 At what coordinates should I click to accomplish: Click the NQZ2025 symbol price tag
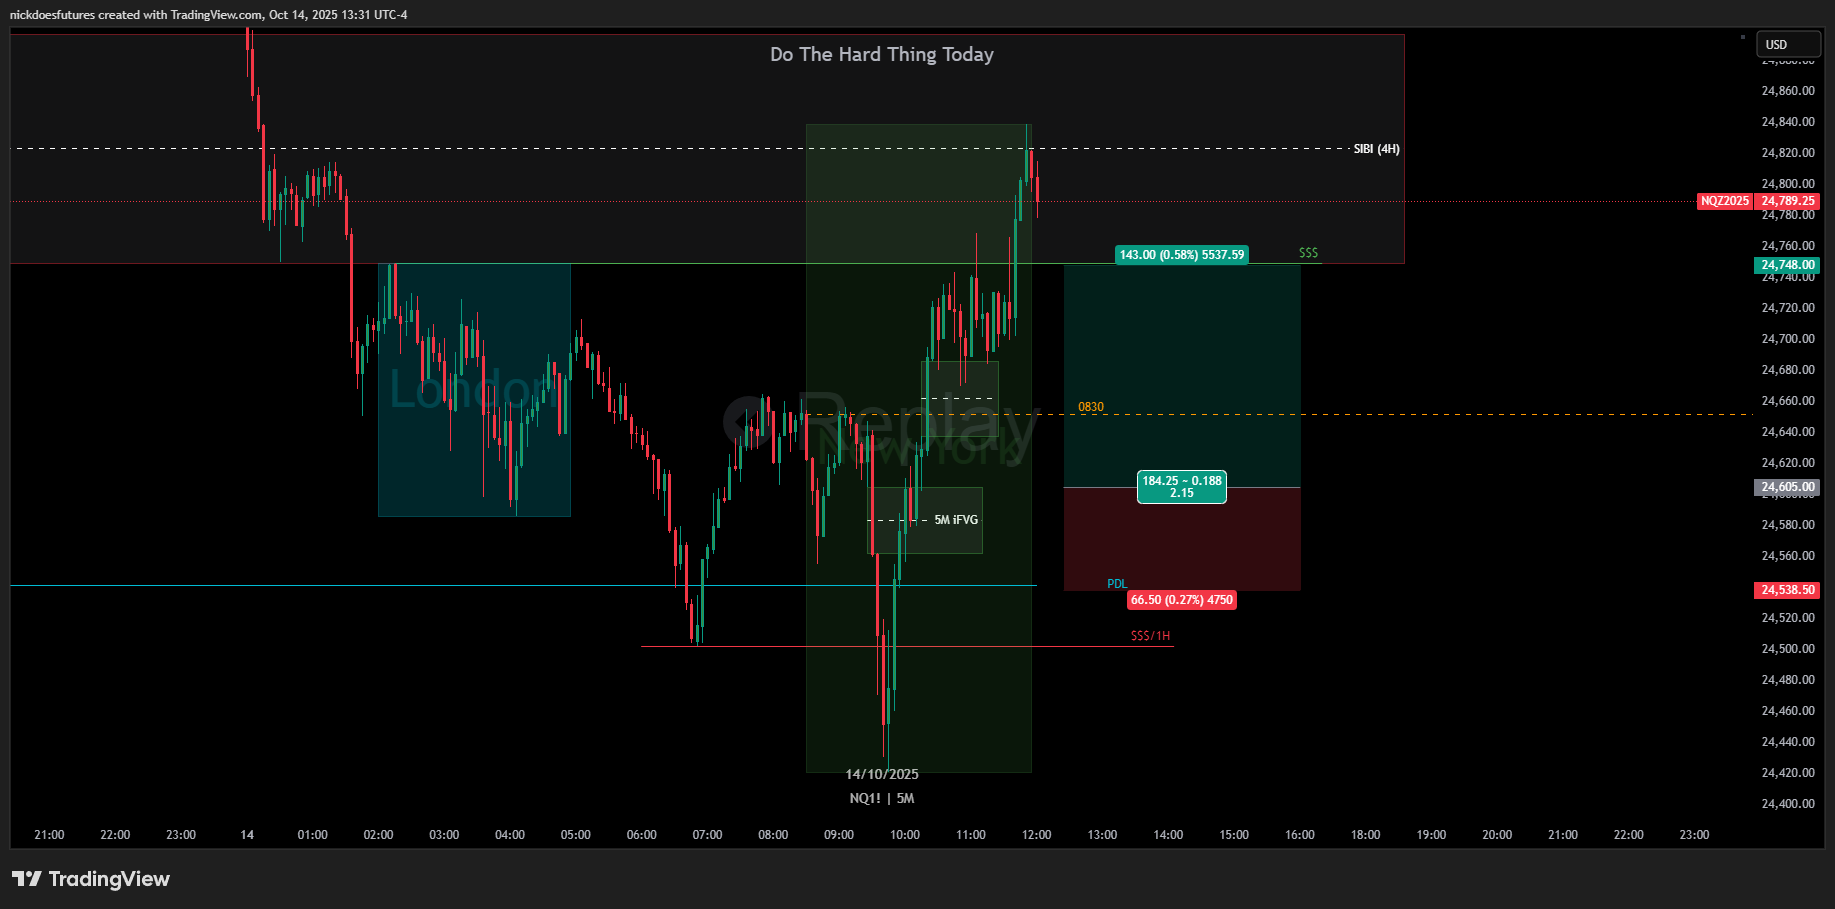coord(1725,201)
